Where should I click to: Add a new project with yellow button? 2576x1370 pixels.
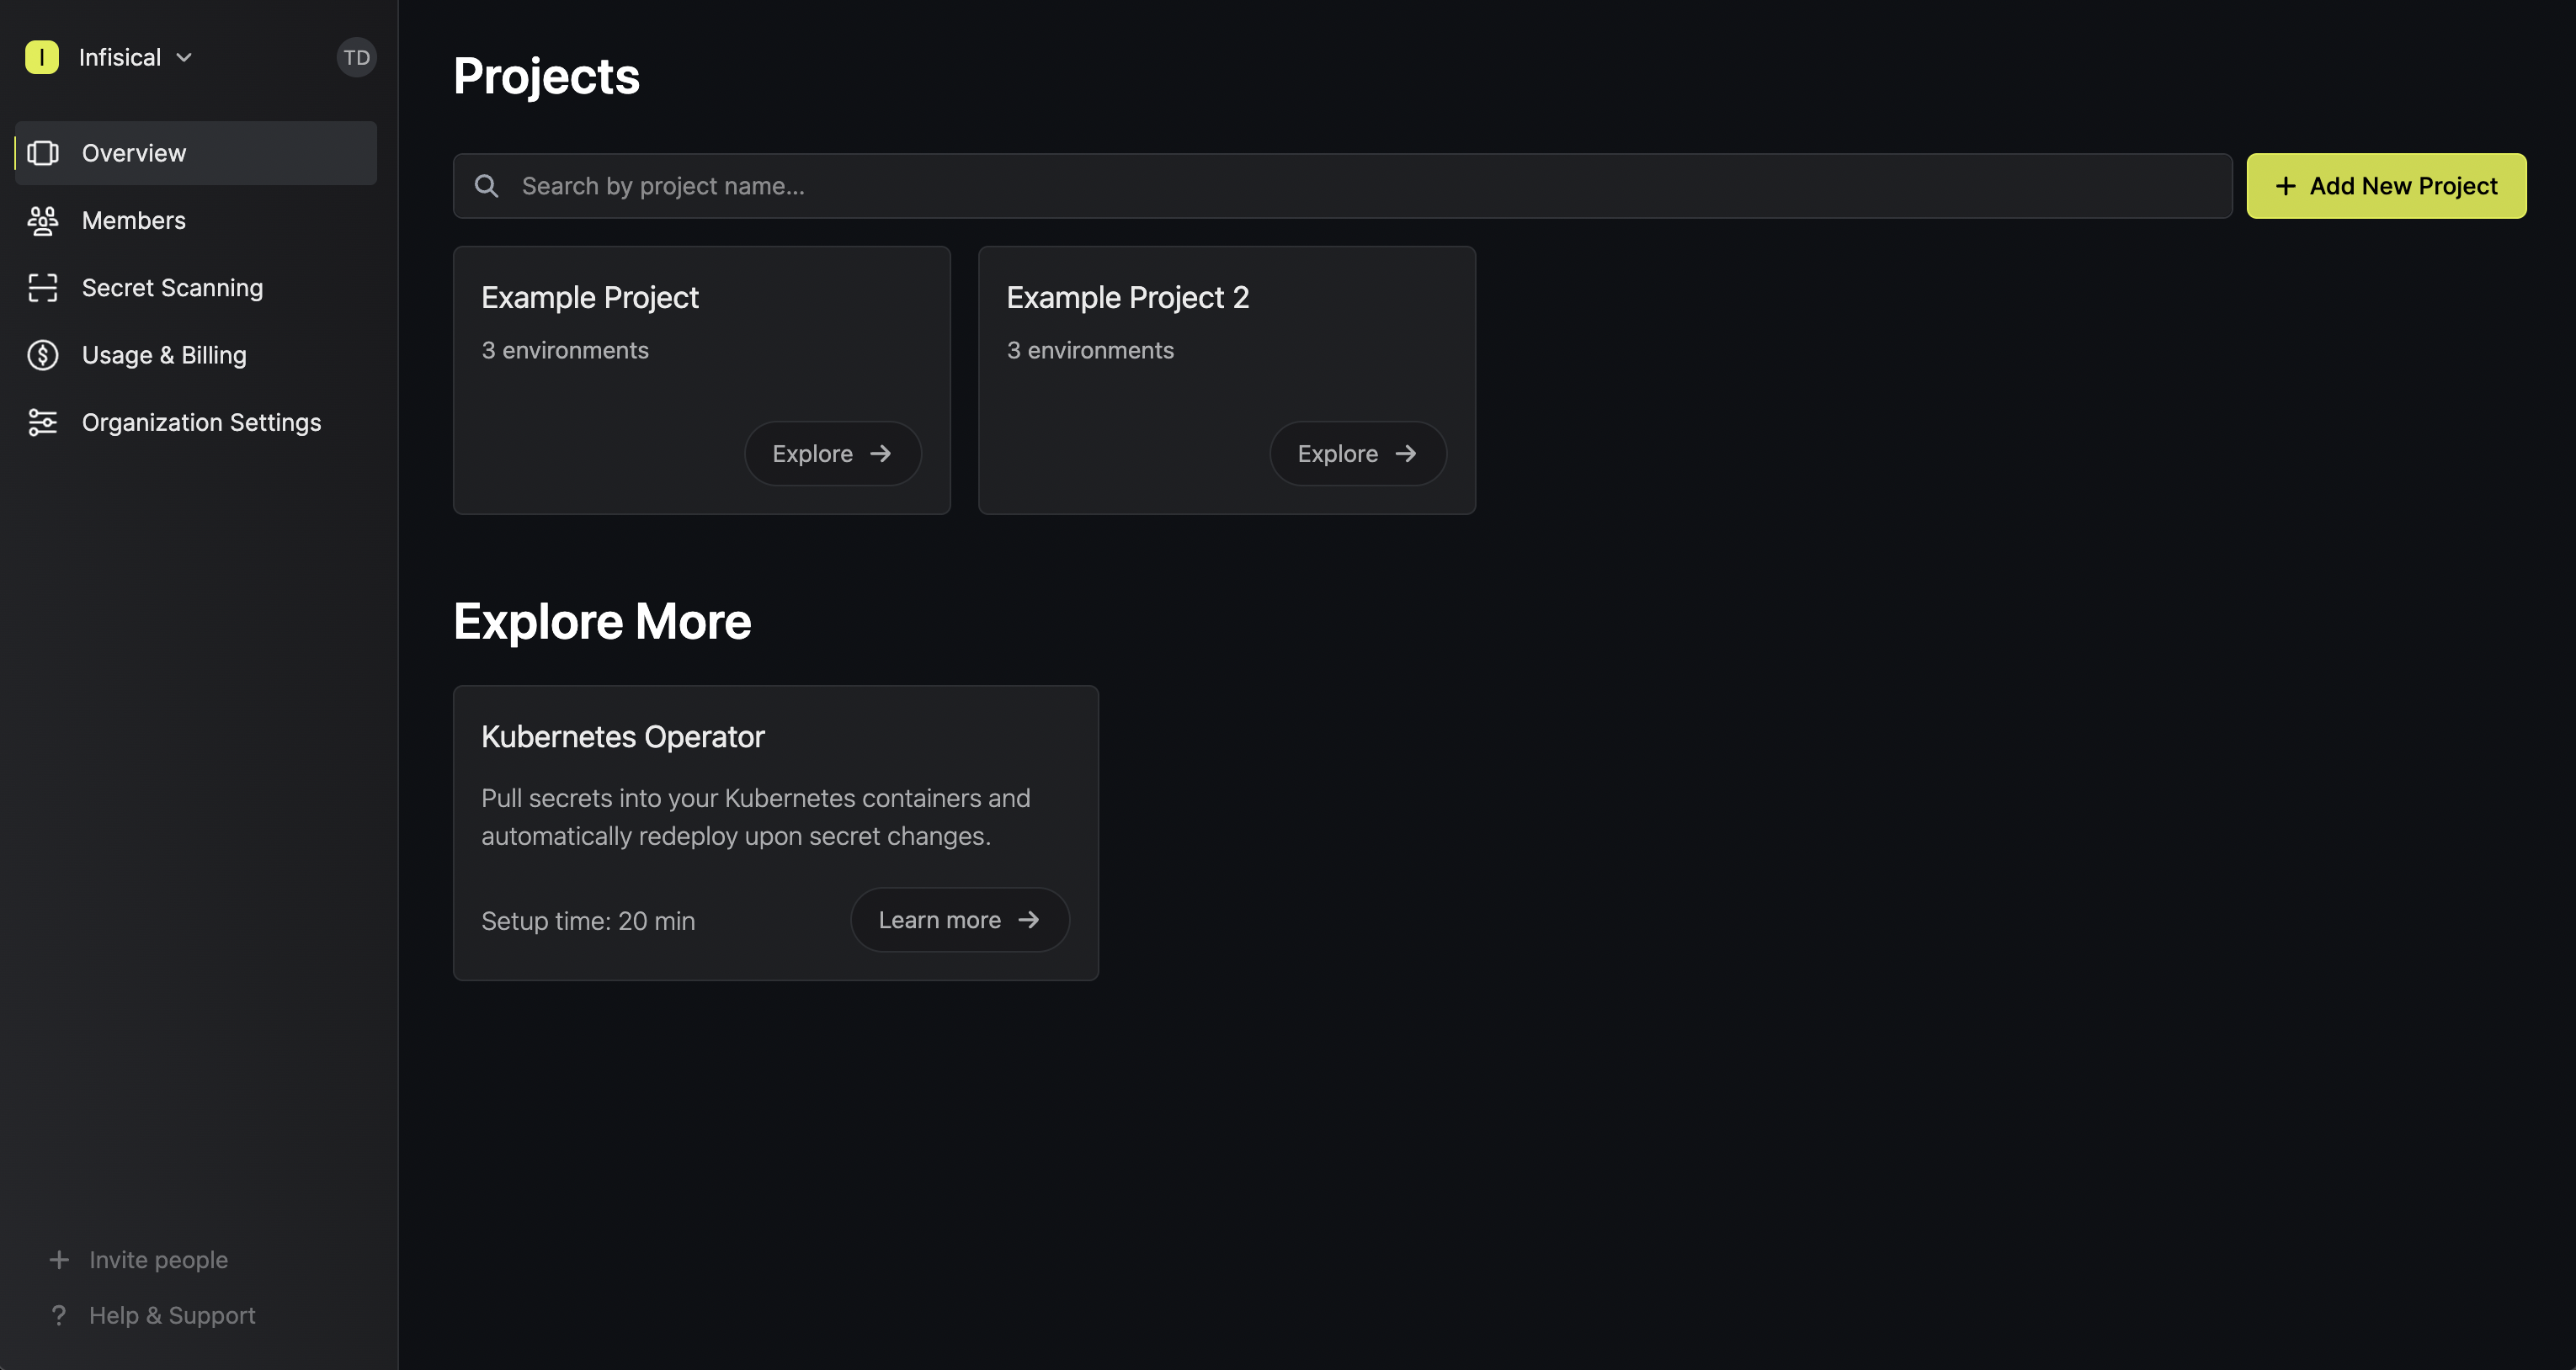coord(2386,186)
